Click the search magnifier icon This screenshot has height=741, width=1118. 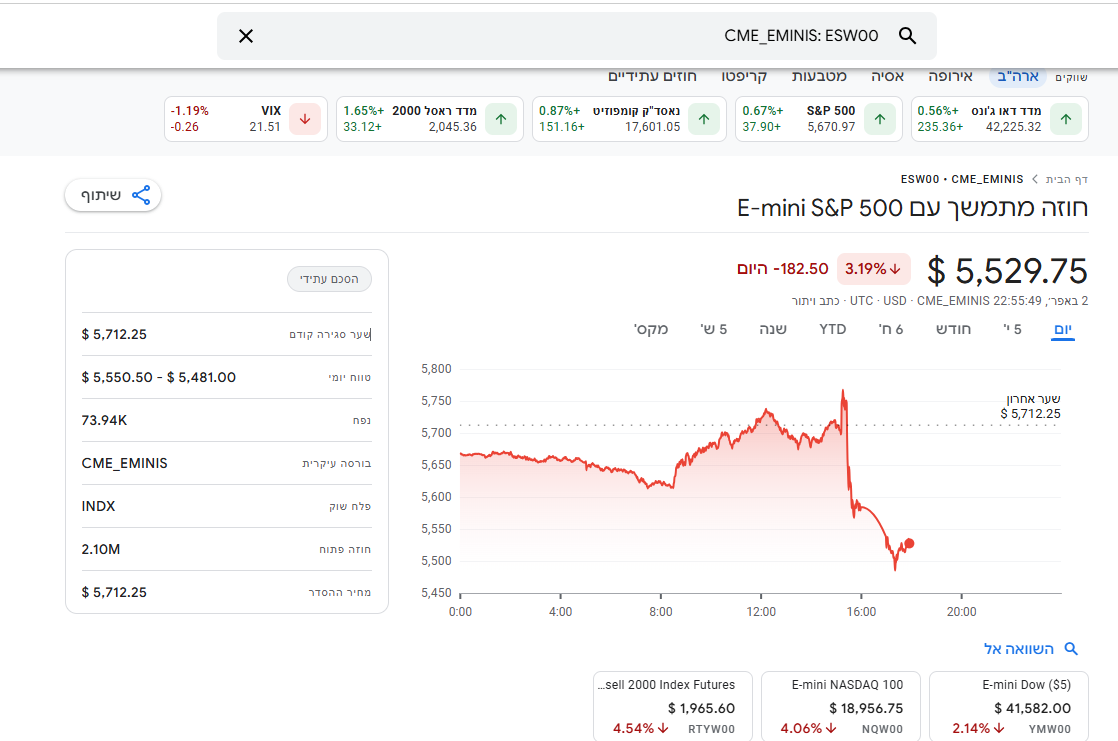(907, 36)
